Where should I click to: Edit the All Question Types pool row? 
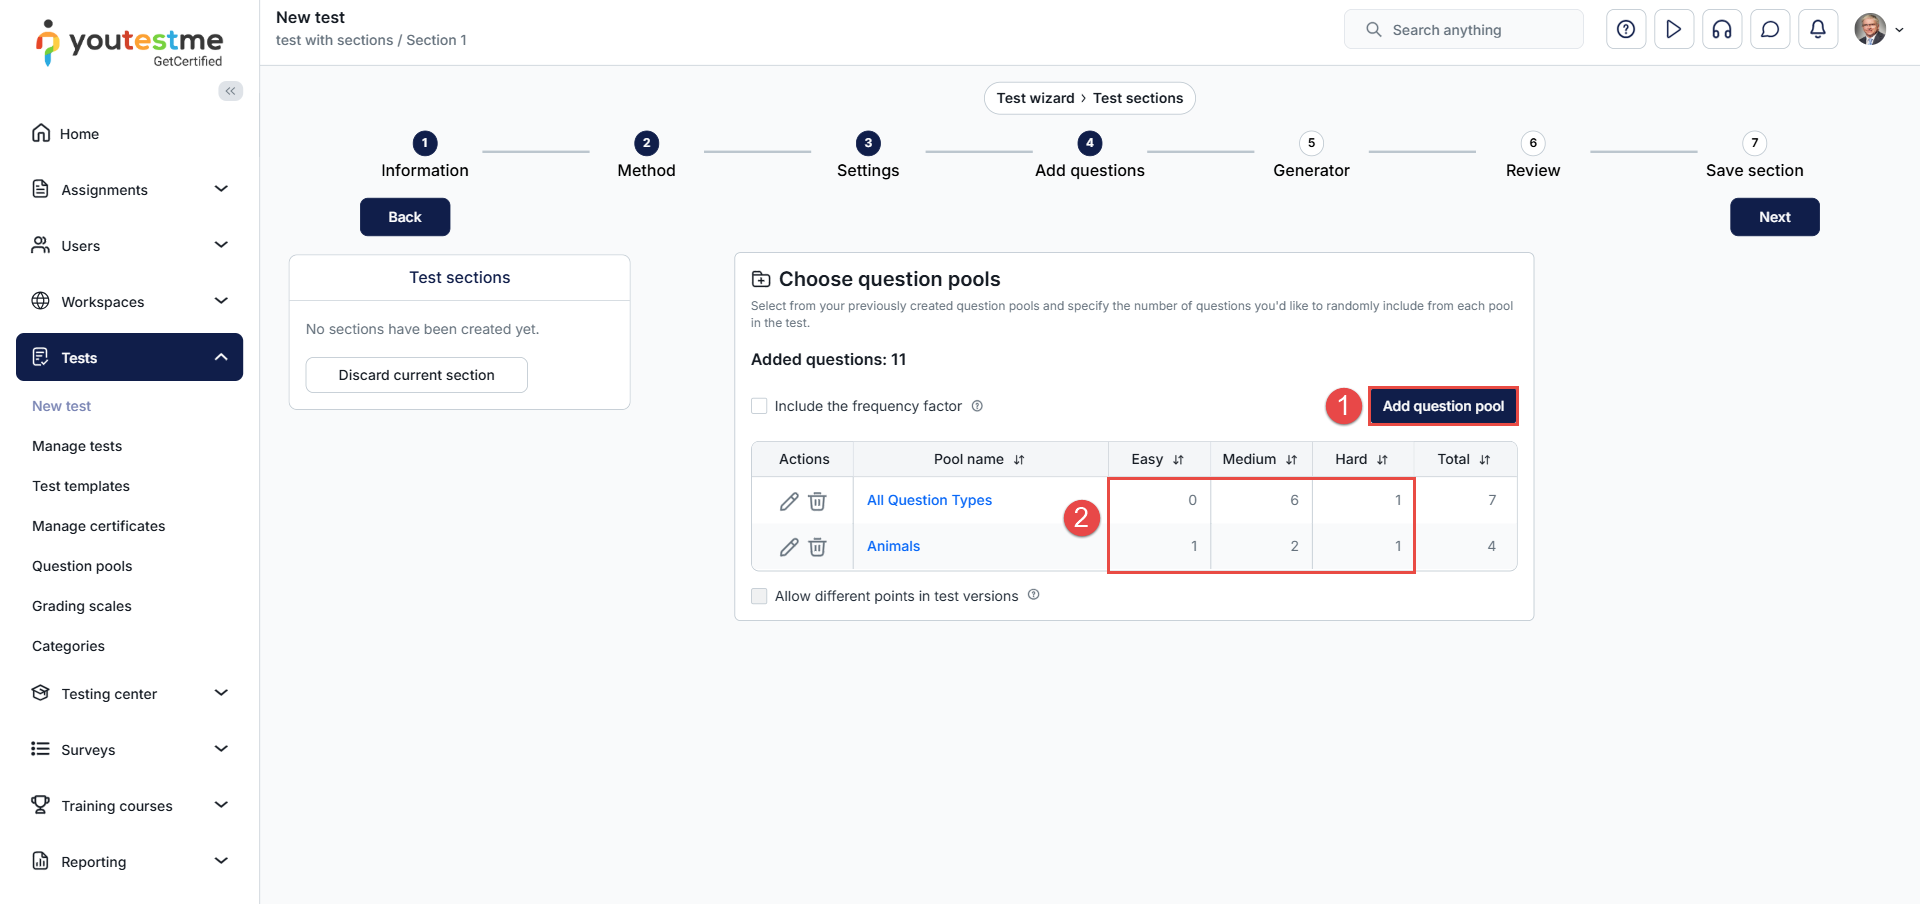789,501
